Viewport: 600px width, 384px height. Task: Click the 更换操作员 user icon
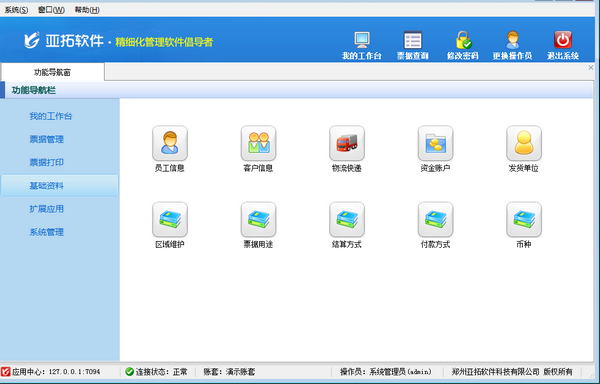512,40
